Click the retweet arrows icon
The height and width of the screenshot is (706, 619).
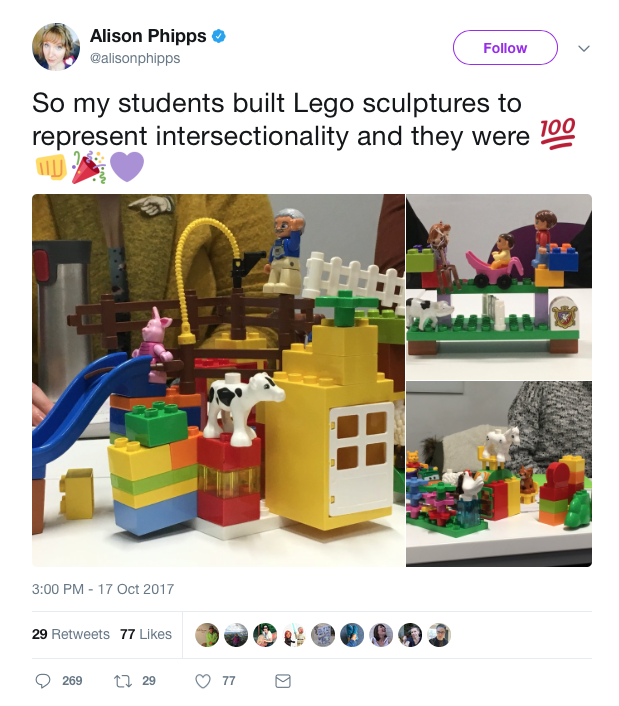123,681
